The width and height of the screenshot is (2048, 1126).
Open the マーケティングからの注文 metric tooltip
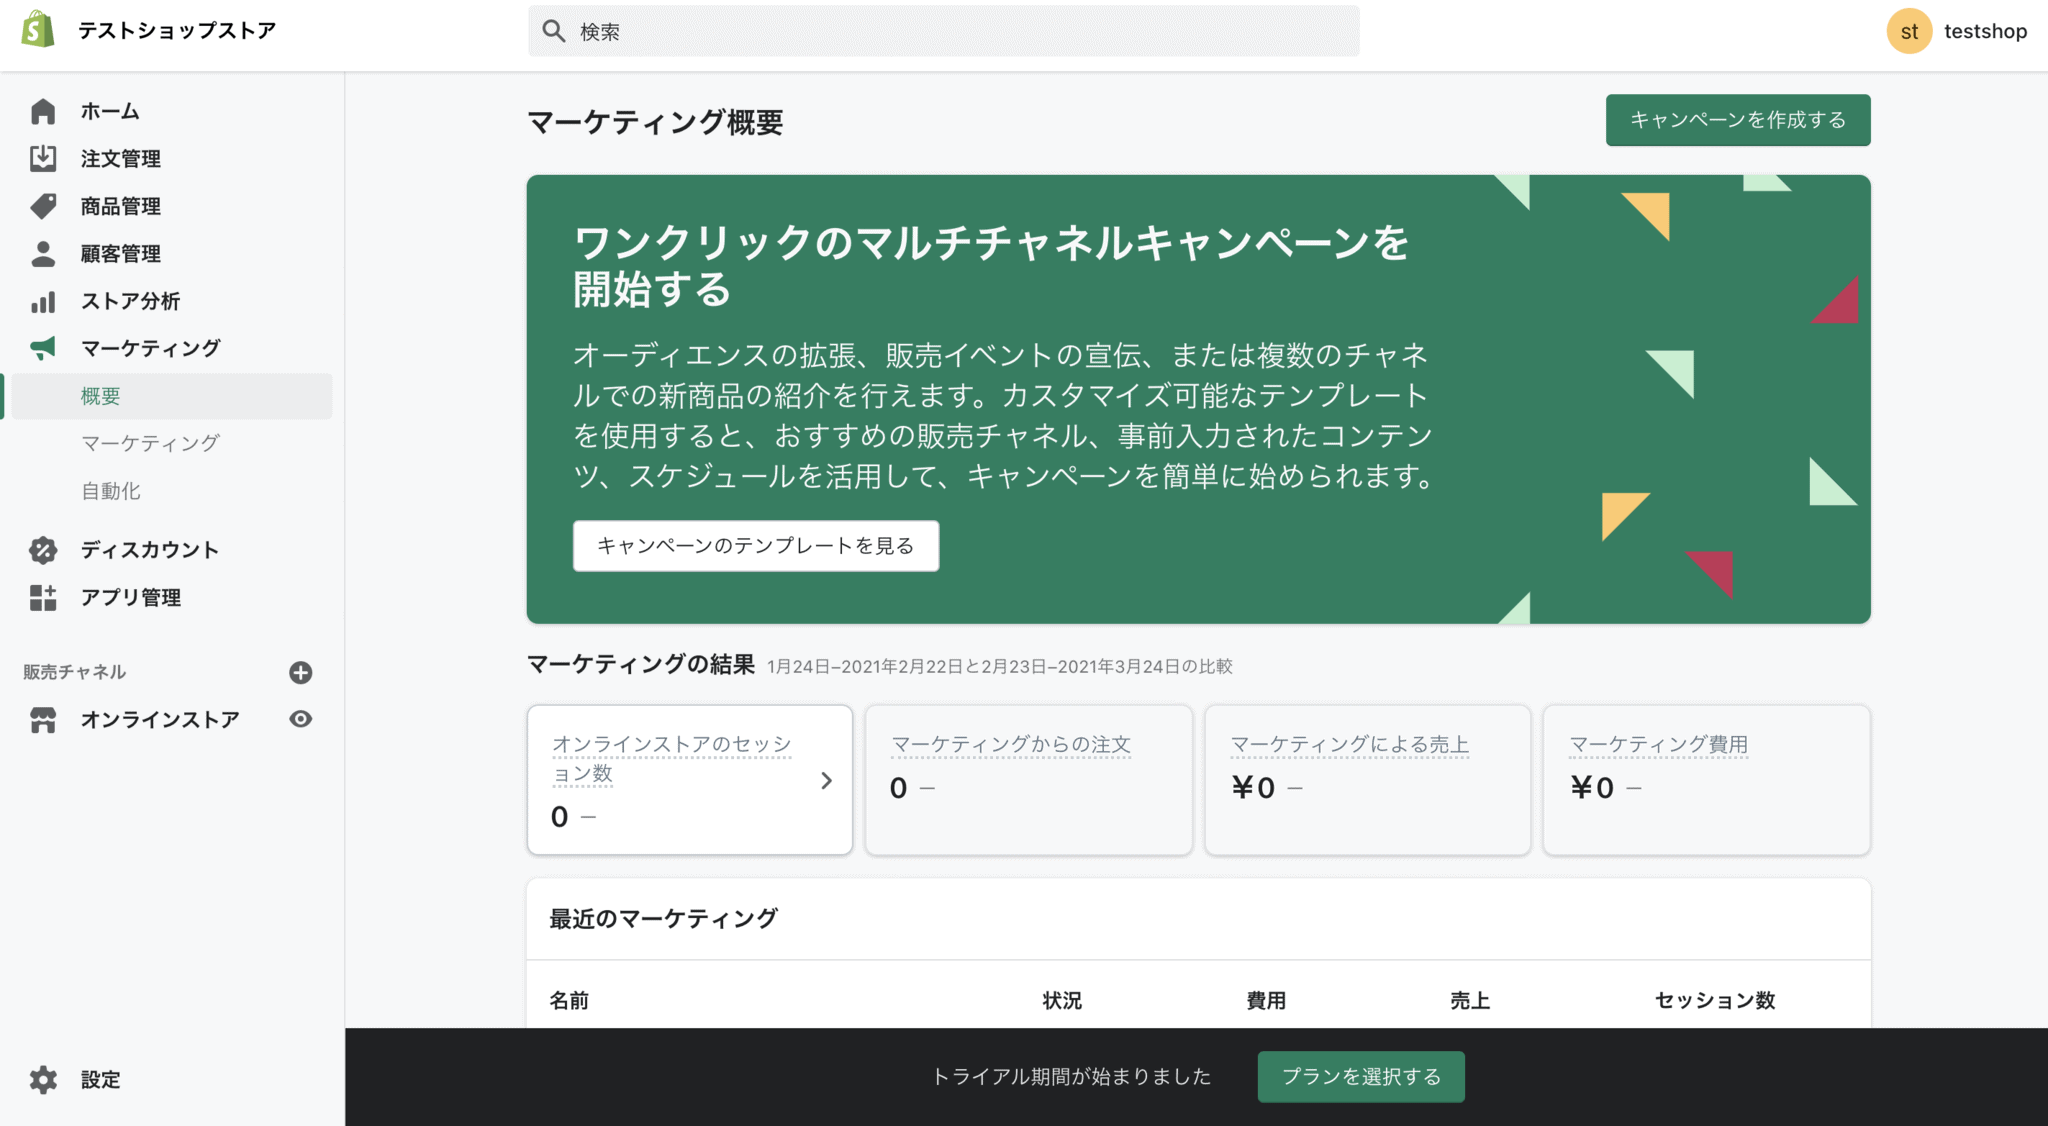coord(1010,744)
